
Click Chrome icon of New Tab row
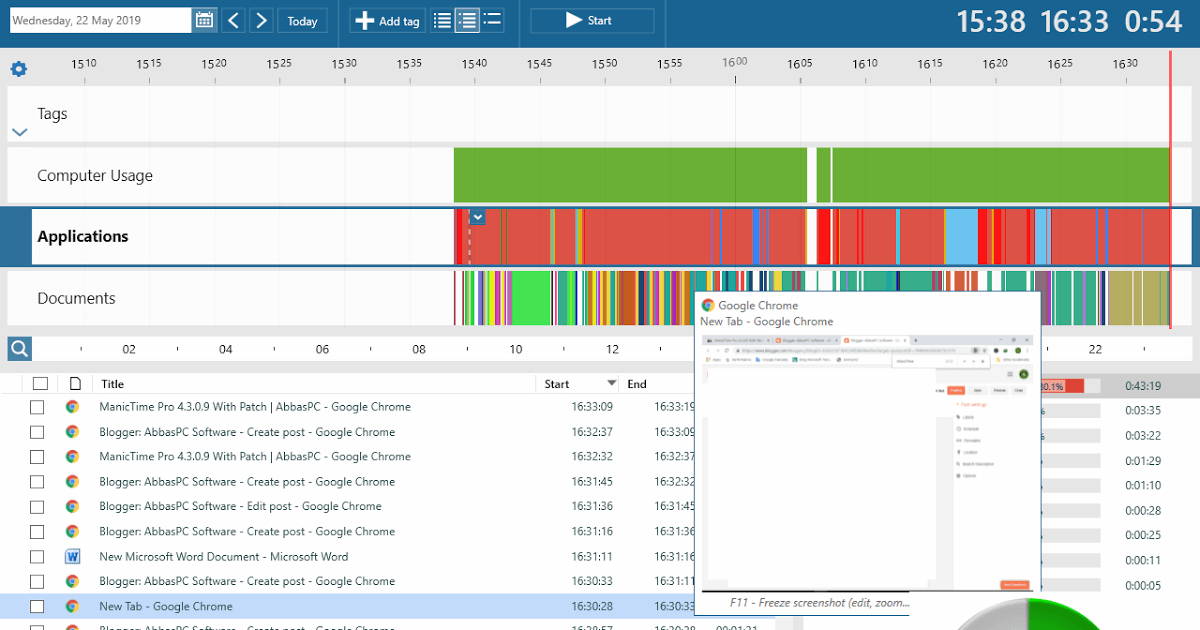72,606
